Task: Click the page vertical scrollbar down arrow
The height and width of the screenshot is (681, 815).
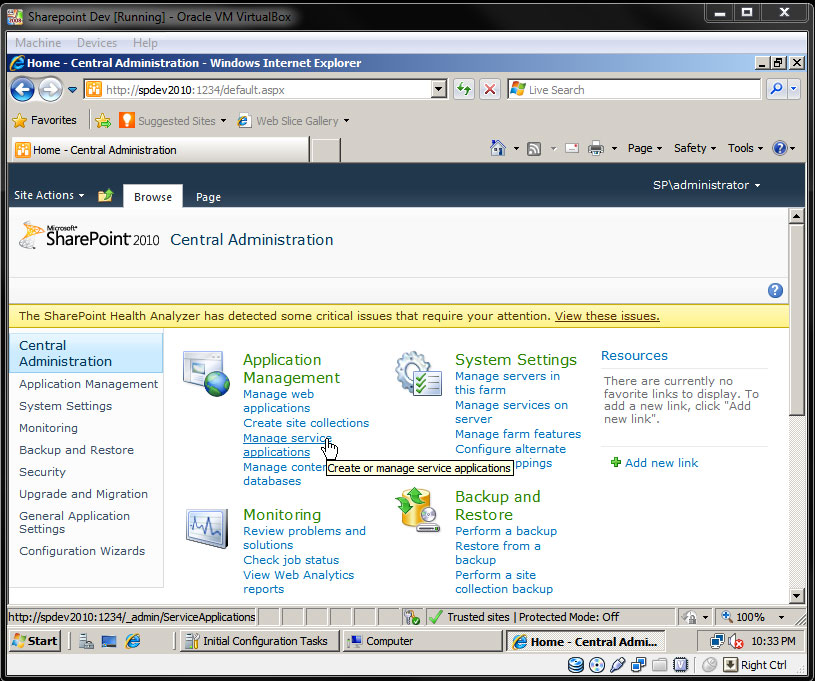Action: 796,596
